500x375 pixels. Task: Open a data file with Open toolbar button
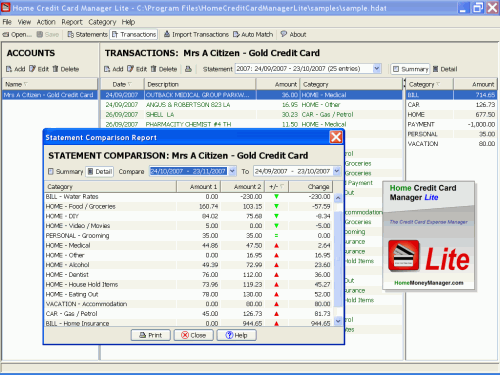(x=17, y=34)
